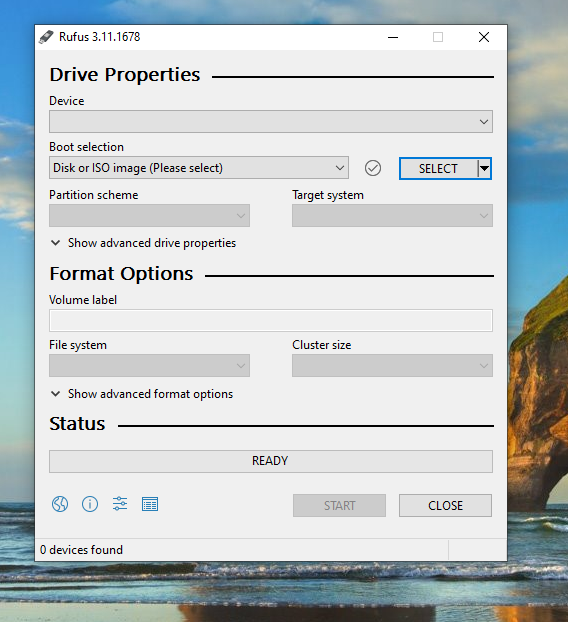This screenshot has height=622, width=568.
Task: Click the Volume label caption
Action: pyautogui.click(x=83, y=300)
